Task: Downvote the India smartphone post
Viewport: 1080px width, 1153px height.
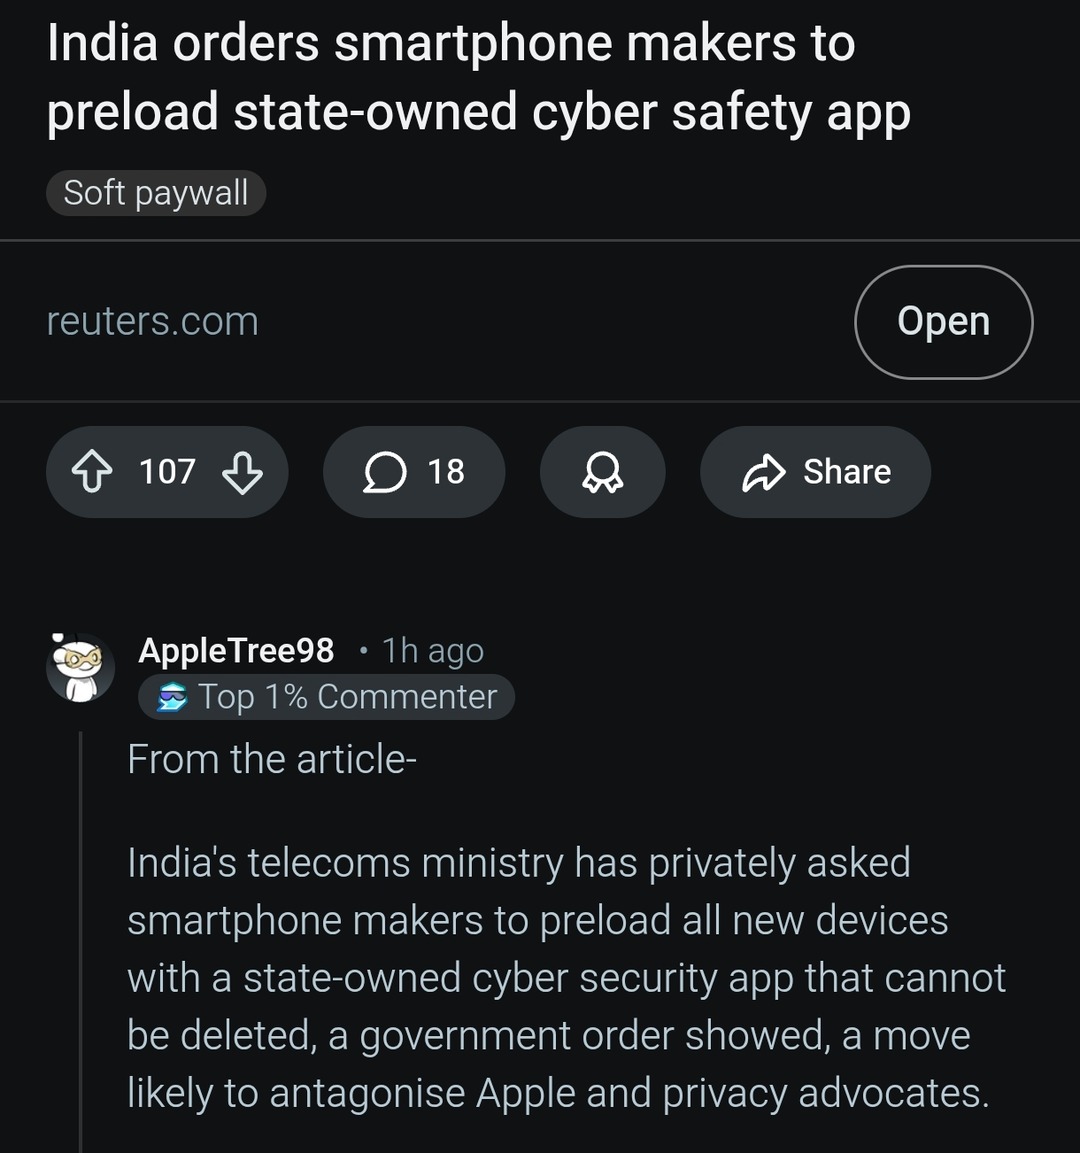Action: (242, 472)
